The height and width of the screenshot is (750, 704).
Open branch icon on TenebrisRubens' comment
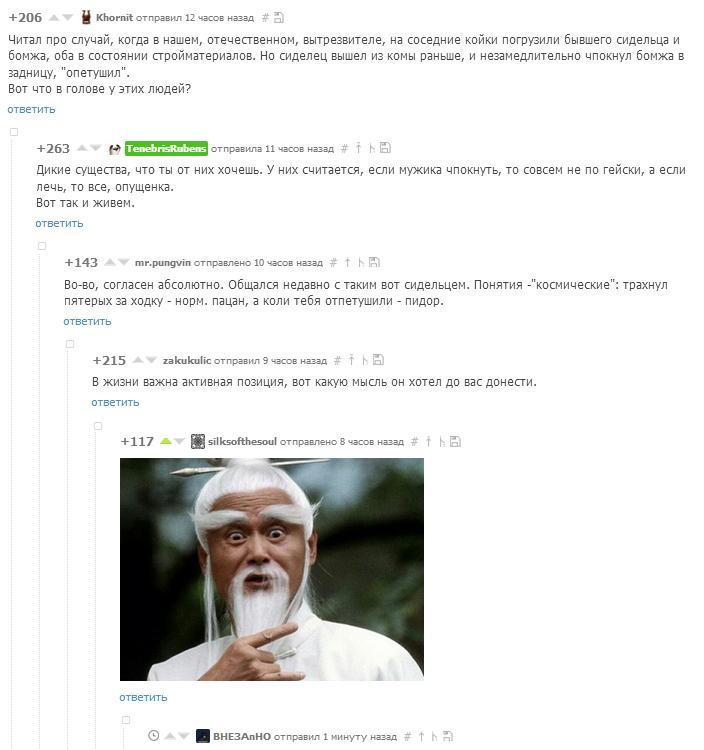click(x=371, y=148)
